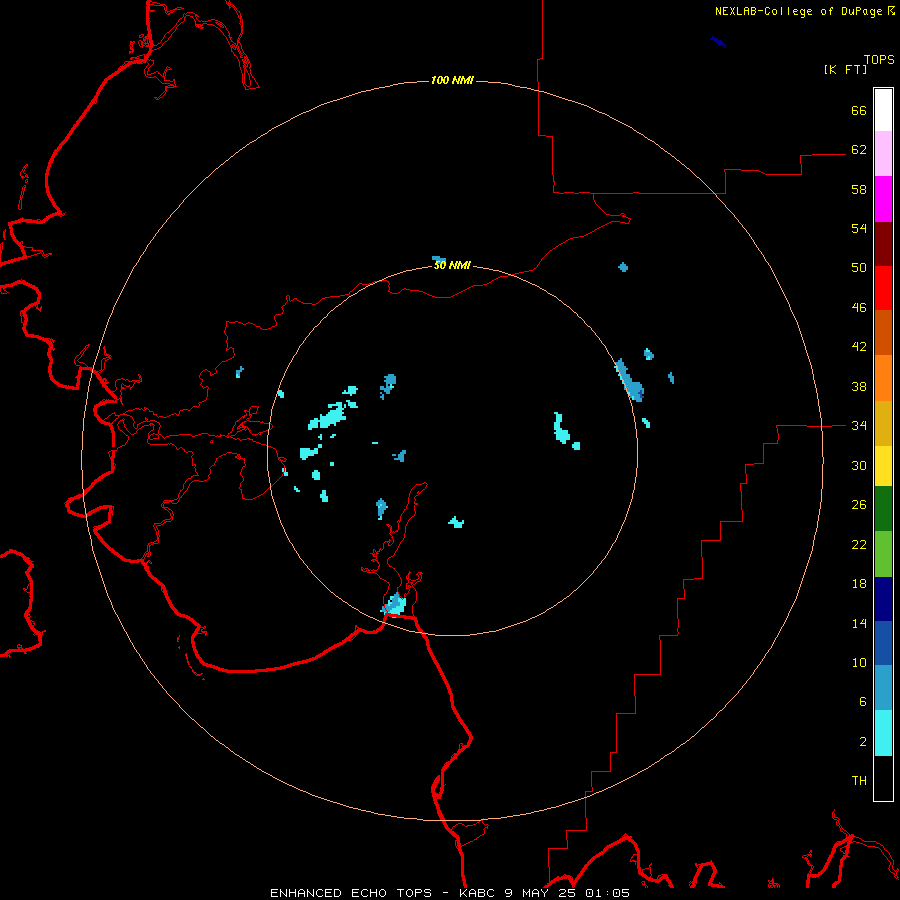The image size is (900, 900).
Task: Select the 2 scale label
Action: [862, 742]
